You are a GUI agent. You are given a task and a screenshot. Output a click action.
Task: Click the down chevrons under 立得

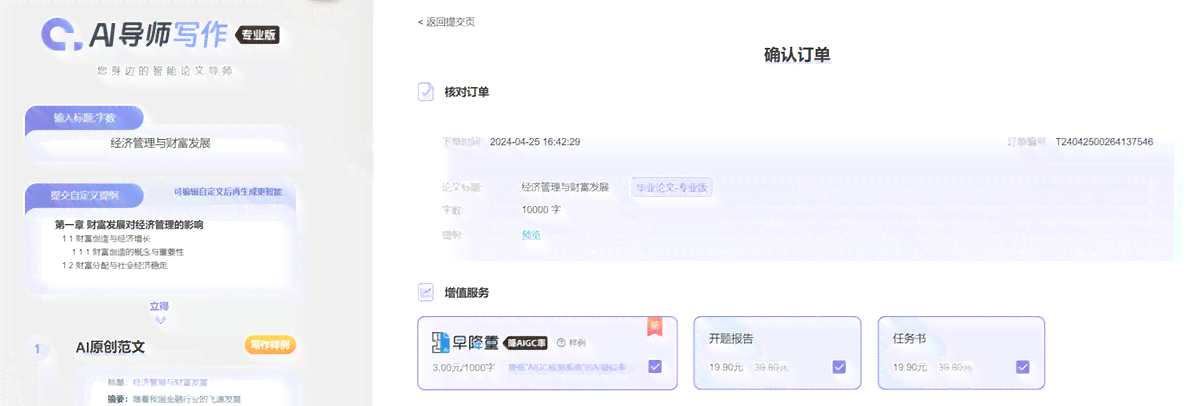point(159,320)
